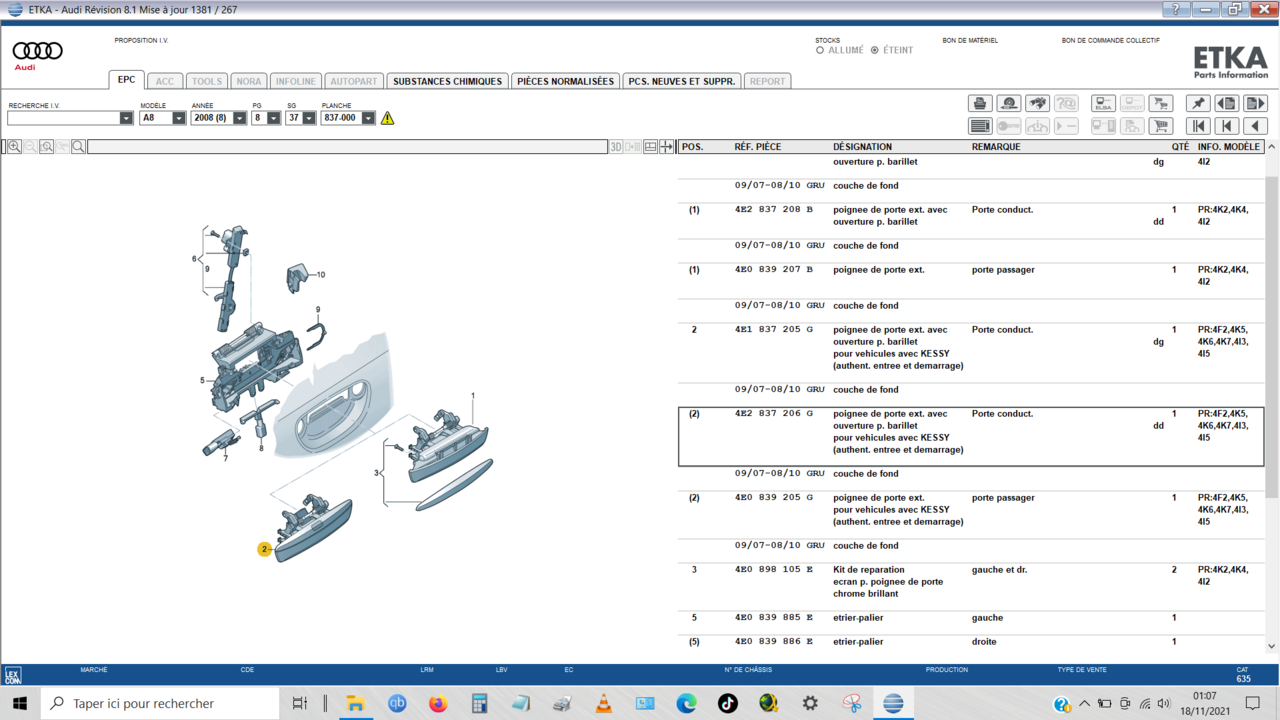The height and width of the screenshot is (720, 1280).
Task: Select the ALLUMÉ stocks radio button
Action: [820, 50]
